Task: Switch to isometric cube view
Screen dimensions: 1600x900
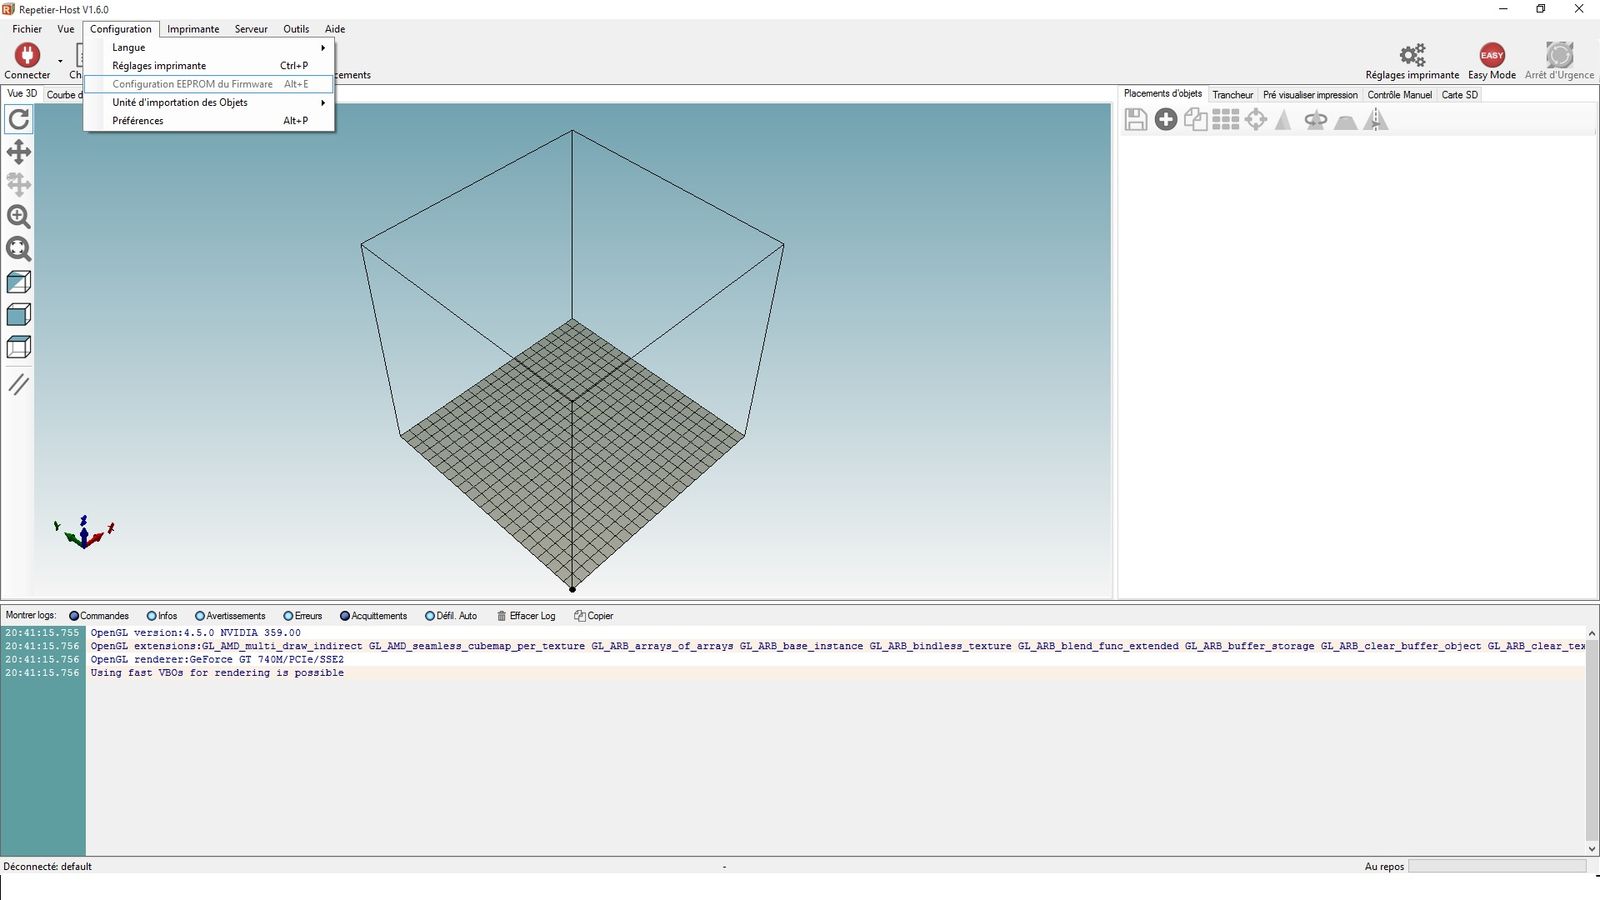Action: [19, 282]
